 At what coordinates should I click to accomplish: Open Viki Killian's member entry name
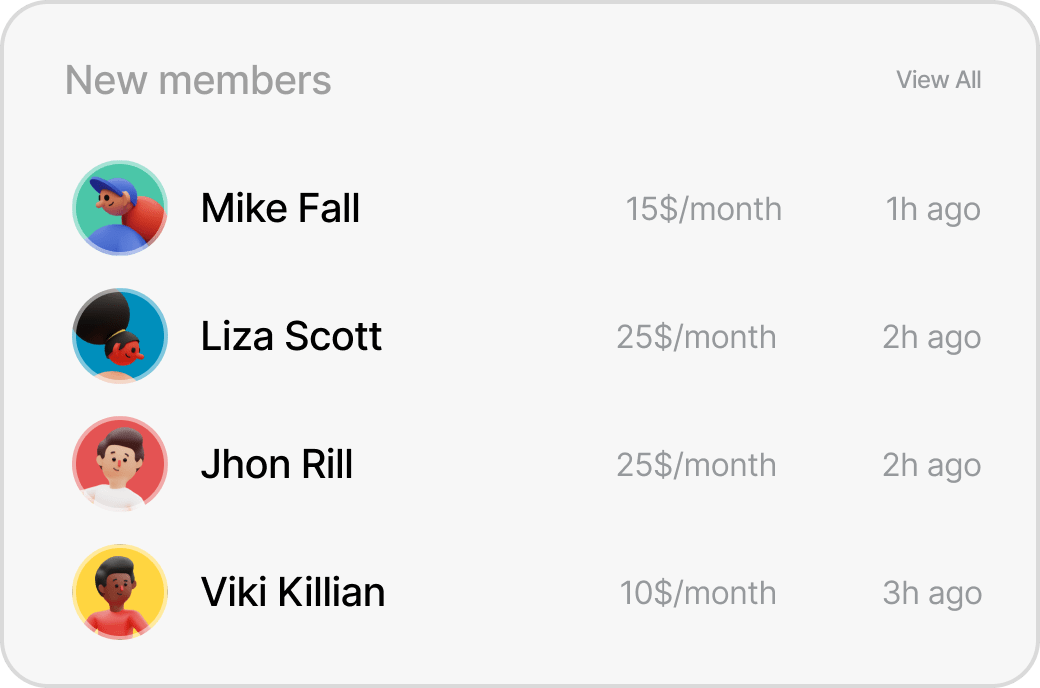coord(293,593)
